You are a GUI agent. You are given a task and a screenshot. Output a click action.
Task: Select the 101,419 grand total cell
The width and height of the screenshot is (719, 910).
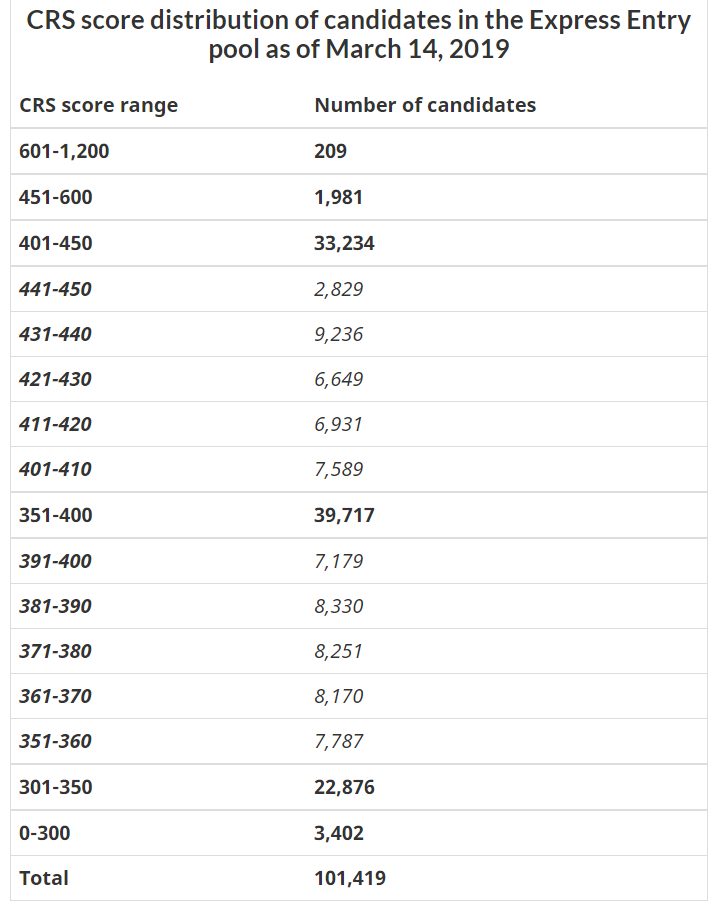(x=349, y=878)
